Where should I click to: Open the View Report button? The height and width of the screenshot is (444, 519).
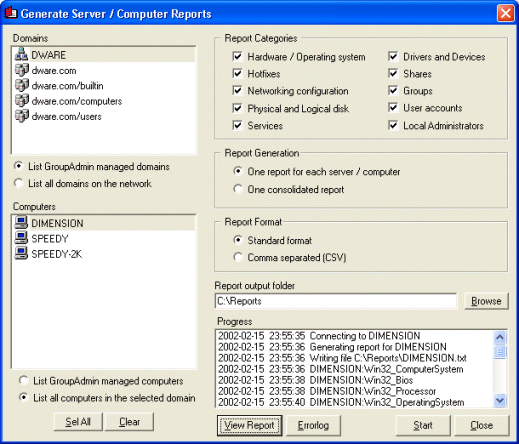pos(249,425)
